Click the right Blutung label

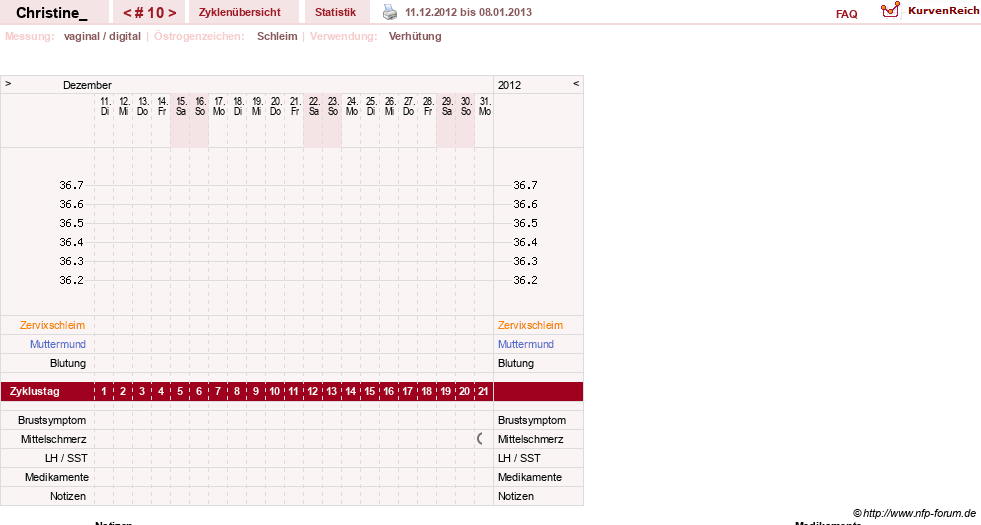coord(516,364)
